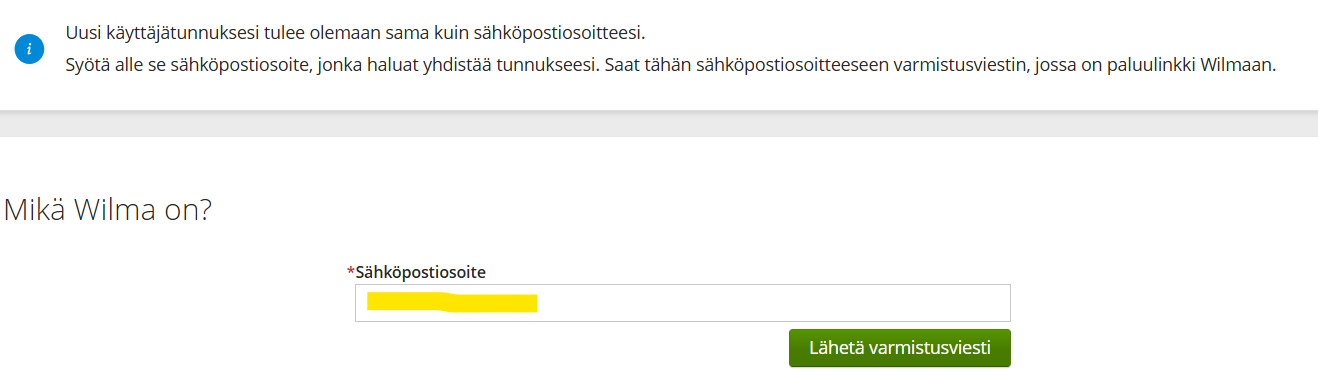Click the Sähköpostiosoite field label
This screenshot has height=376, width=1318.
point(421,271)
